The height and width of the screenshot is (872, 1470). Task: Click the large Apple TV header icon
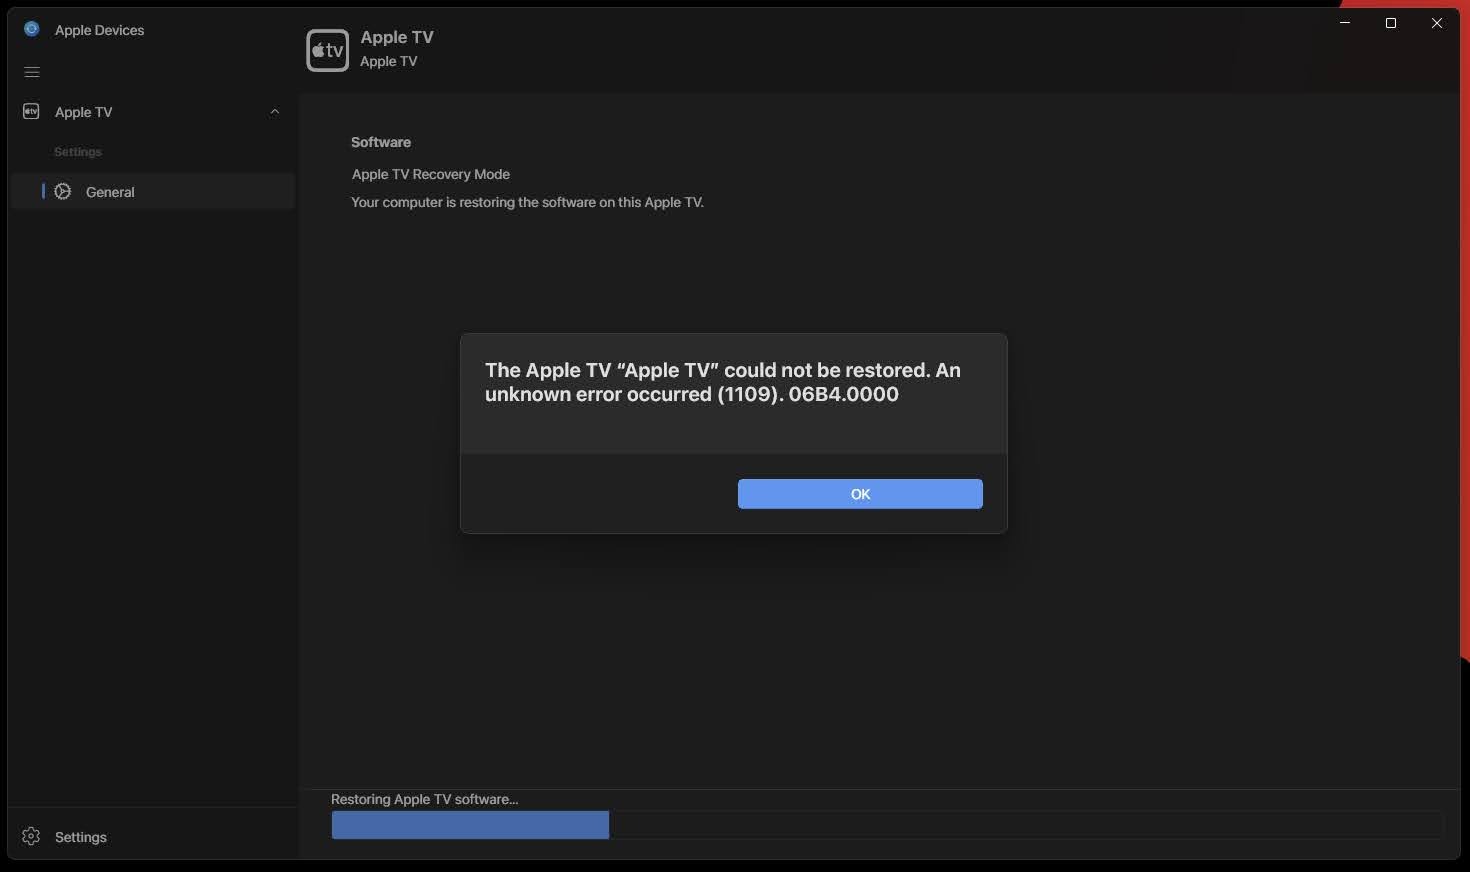(328, 50)
